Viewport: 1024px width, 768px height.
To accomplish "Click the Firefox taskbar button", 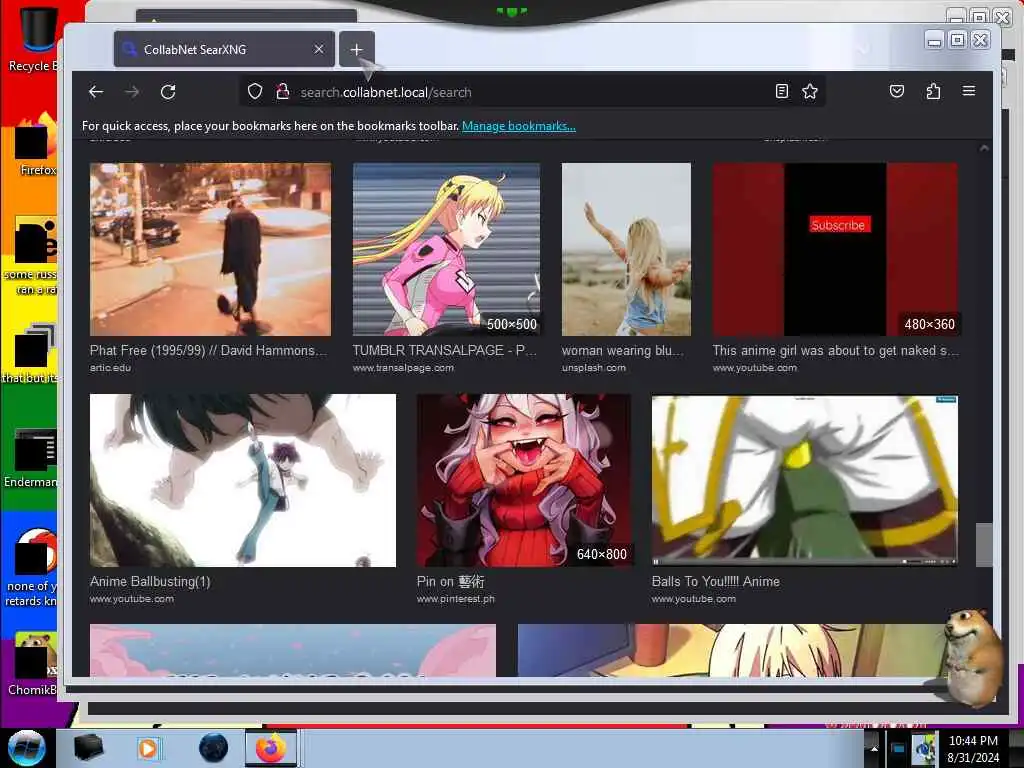I will 271,748.
